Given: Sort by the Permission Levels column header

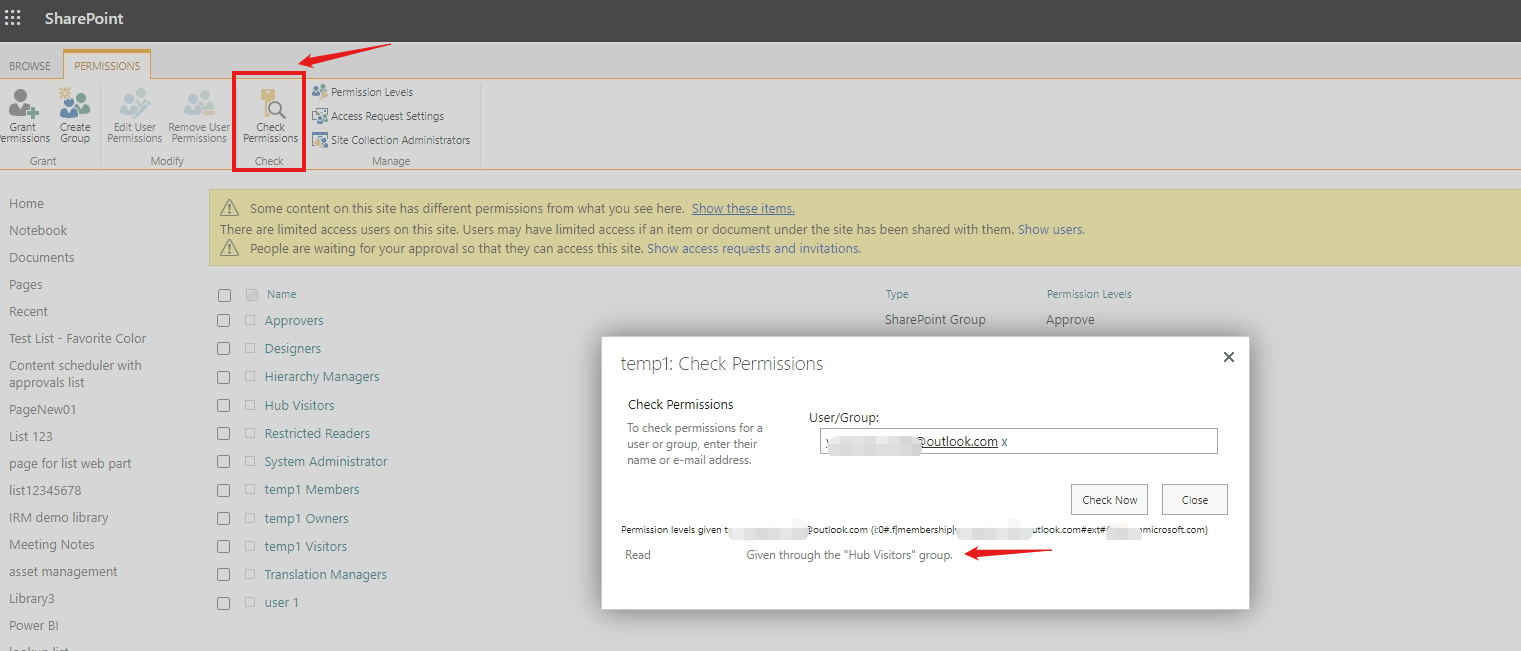Looking at the screenshot, I should [1089, 295].
